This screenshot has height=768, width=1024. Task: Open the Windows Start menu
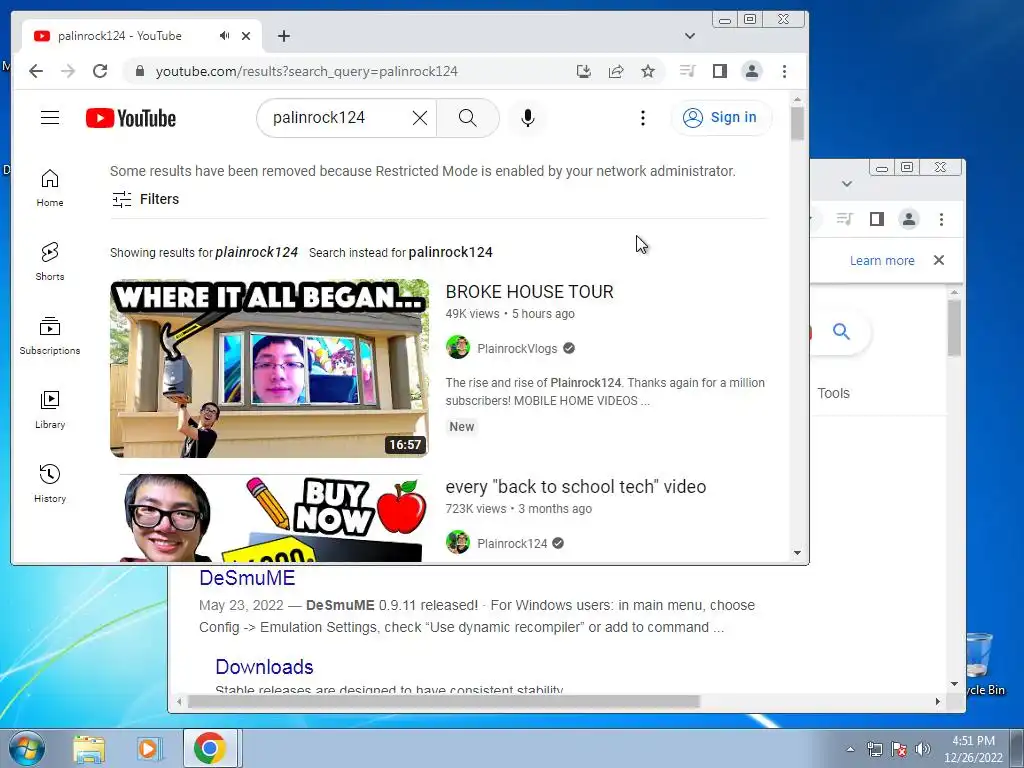click(26, 748)
